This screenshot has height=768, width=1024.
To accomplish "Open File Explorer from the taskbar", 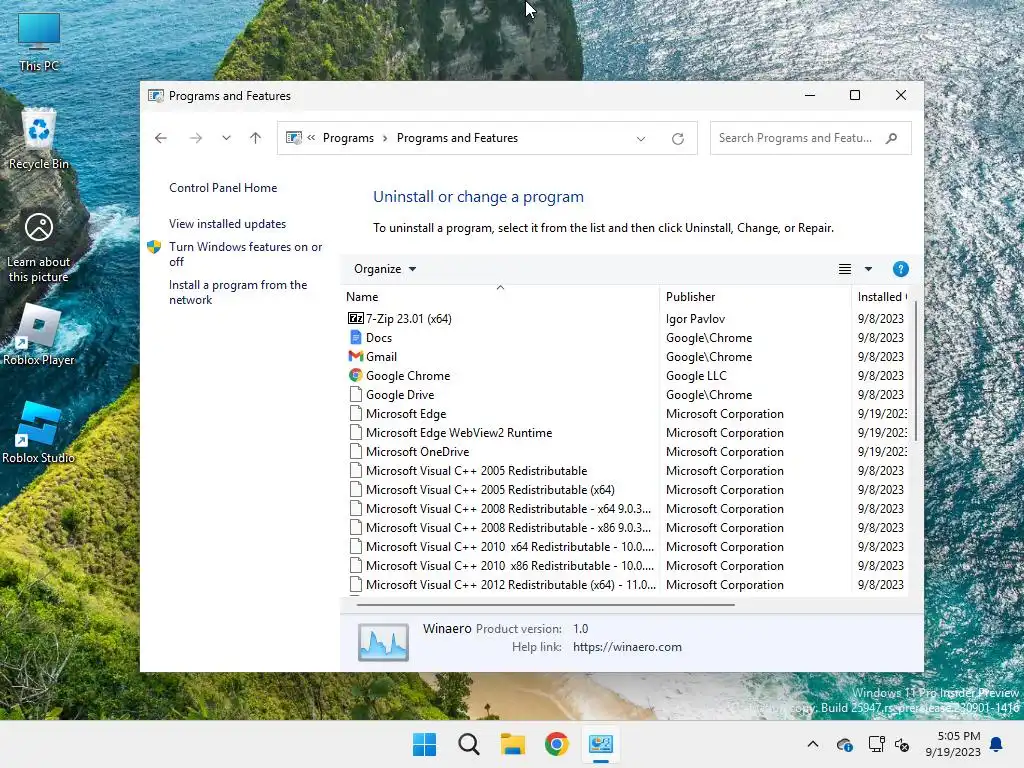I will [x=513, y=744].
